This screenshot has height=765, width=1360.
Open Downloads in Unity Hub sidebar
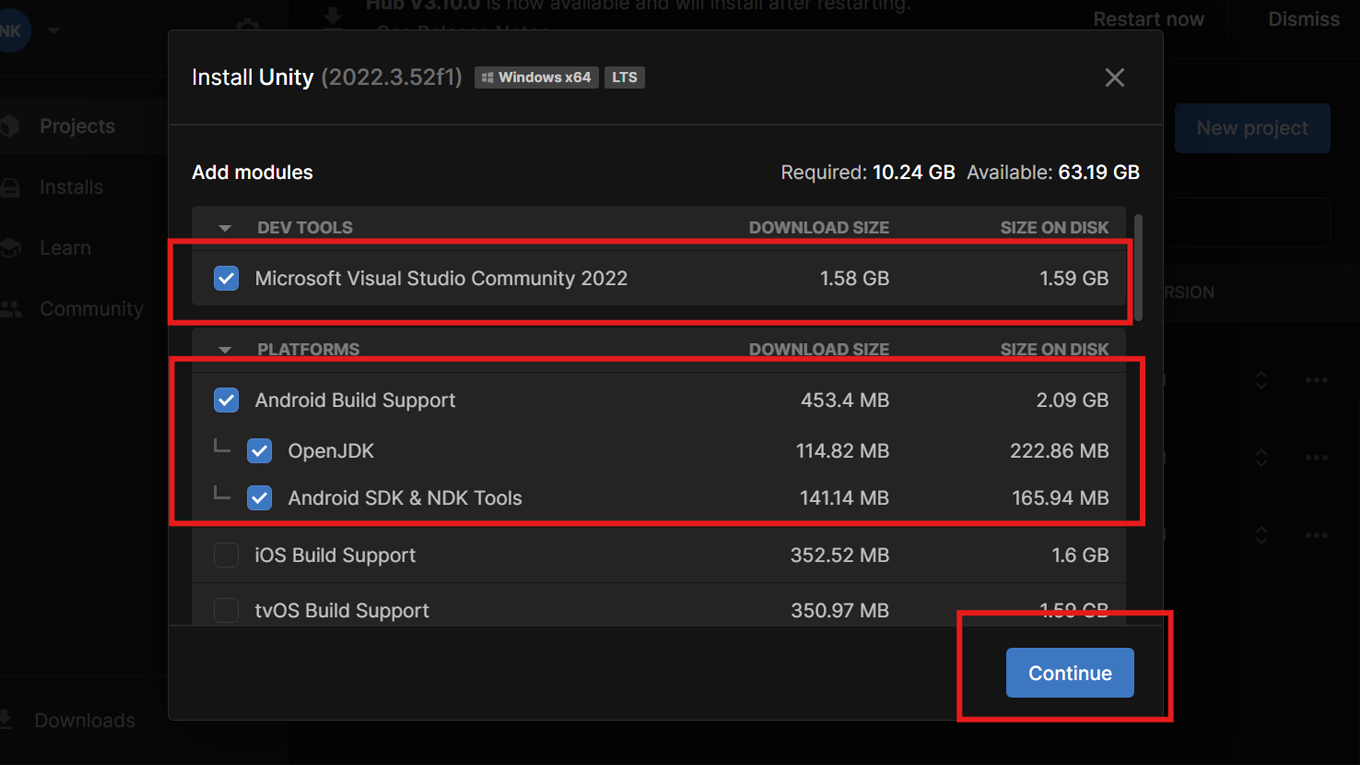click(x=84, y=720)
